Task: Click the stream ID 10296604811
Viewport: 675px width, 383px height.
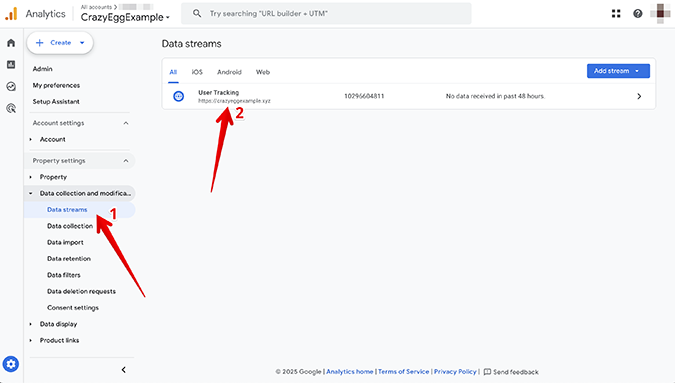Action: click(x=364, y=96)
